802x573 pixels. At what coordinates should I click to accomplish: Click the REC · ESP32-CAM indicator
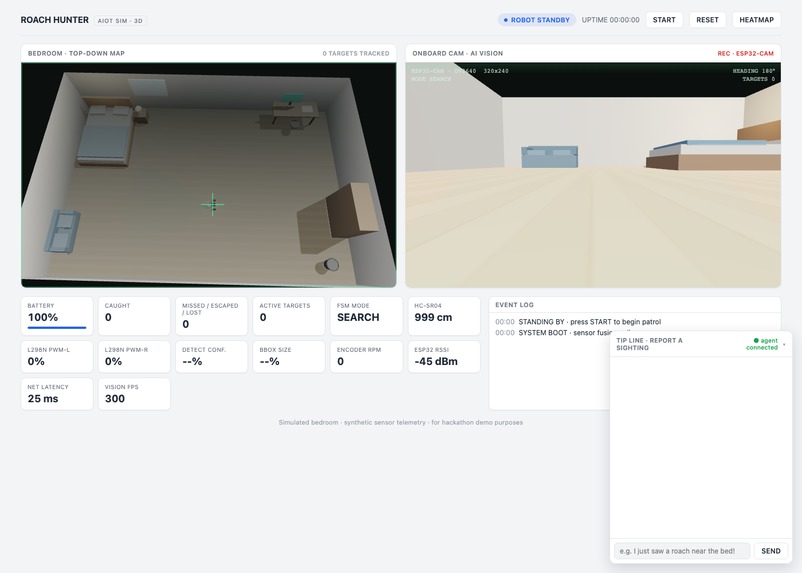746,53
